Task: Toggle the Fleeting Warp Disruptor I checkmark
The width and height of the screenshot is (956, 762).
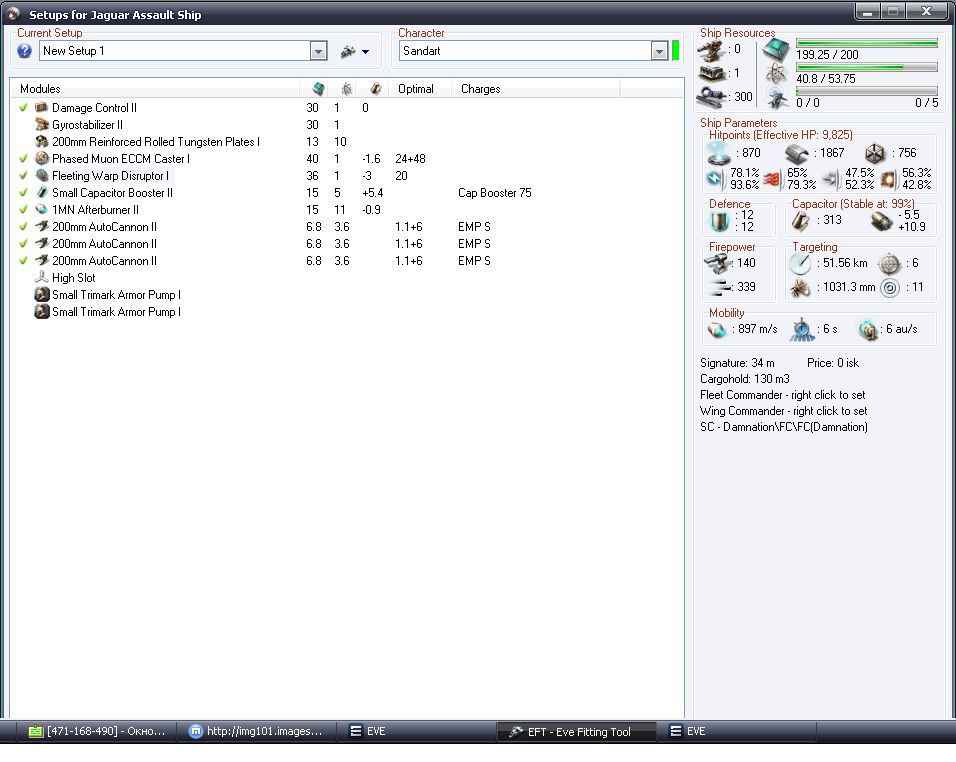Action: tap(24, 176)
